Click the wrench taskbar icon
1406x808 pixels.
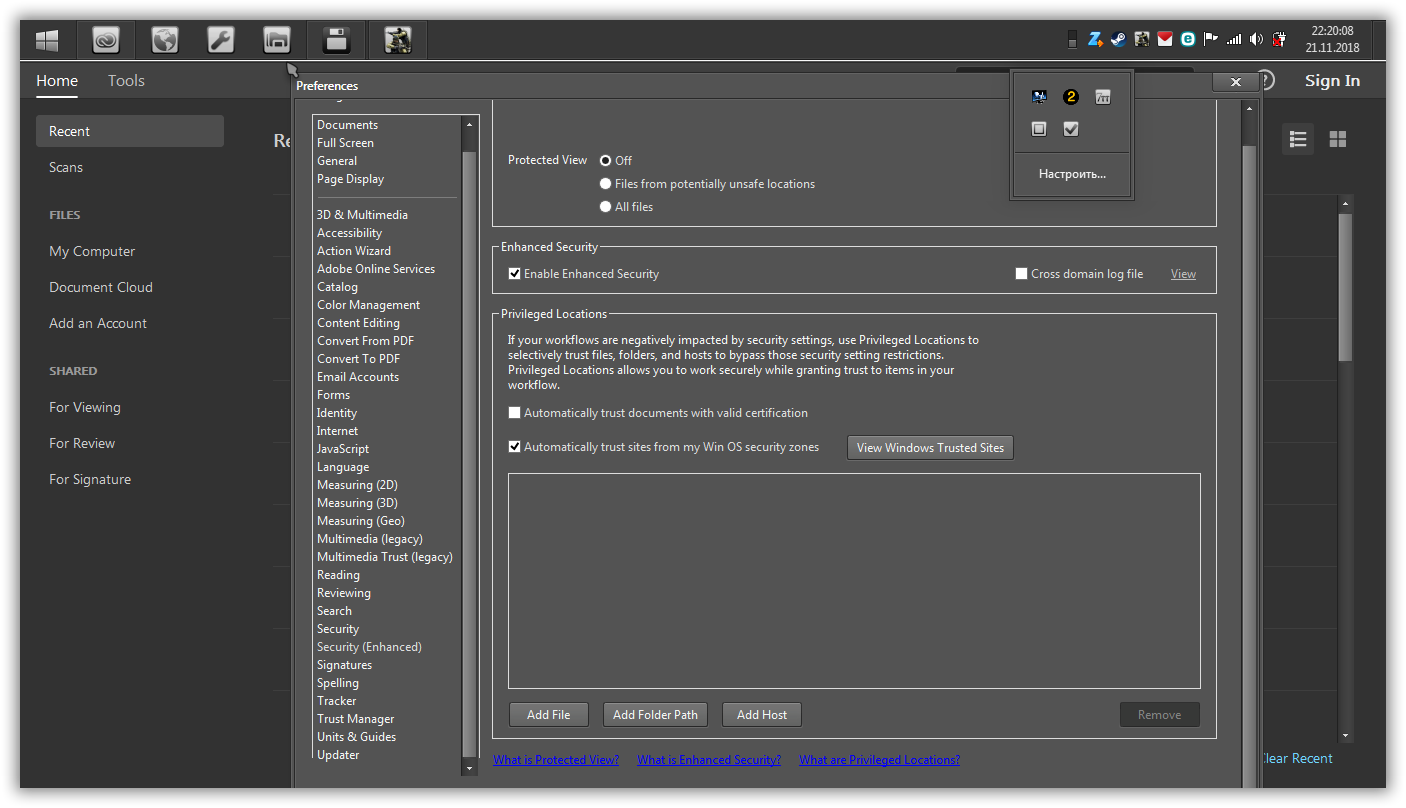point(220,40)
